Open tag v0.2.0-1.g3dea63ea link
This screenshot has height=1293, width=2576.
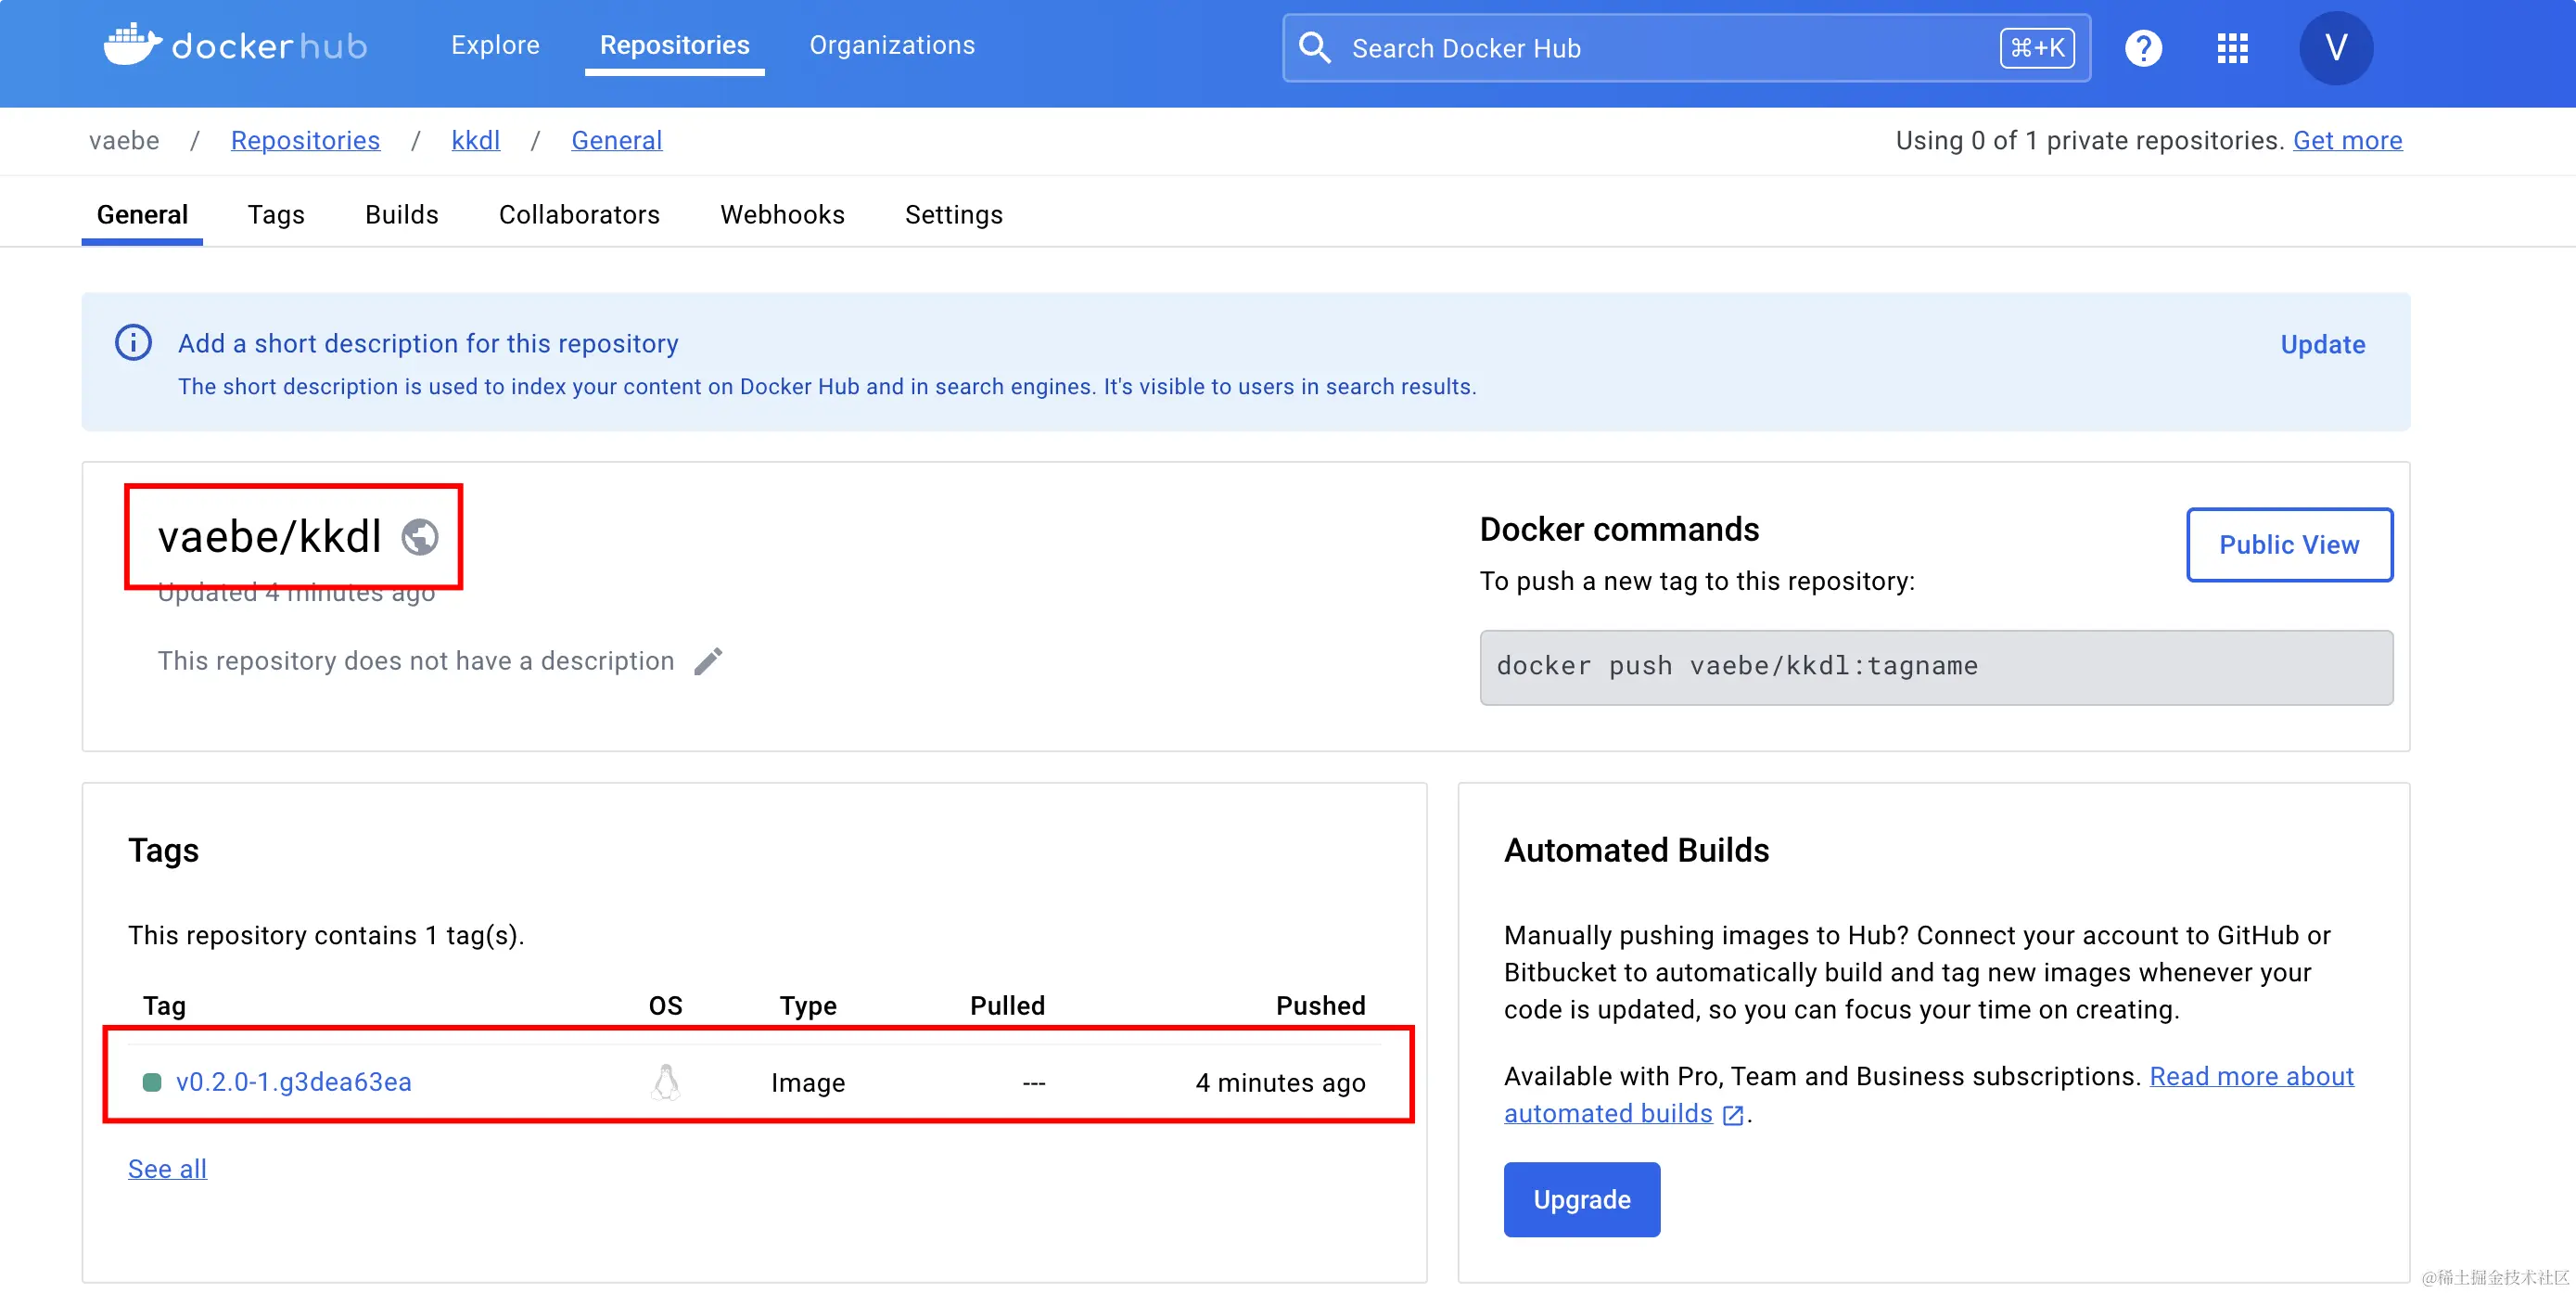coord(293,1082)
